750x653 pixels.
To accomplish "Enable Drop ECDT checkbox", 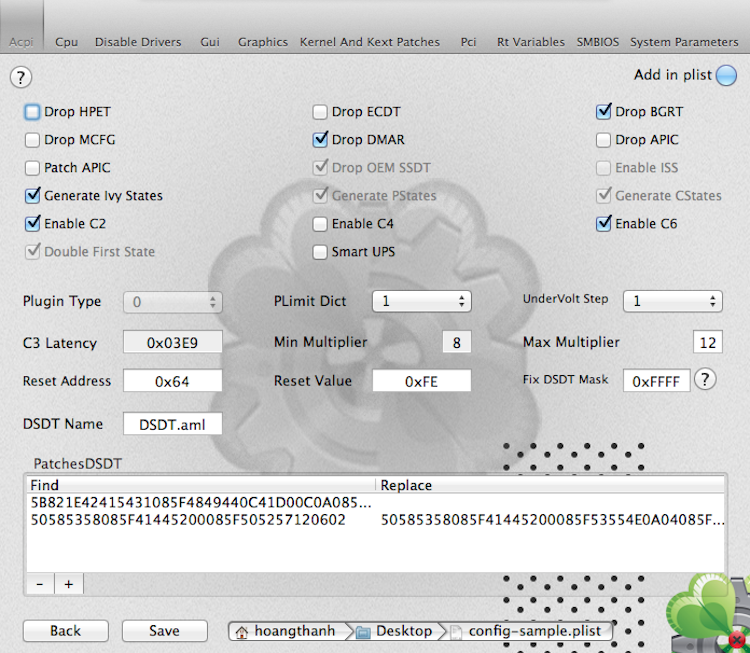I will [x=320, y=112].
